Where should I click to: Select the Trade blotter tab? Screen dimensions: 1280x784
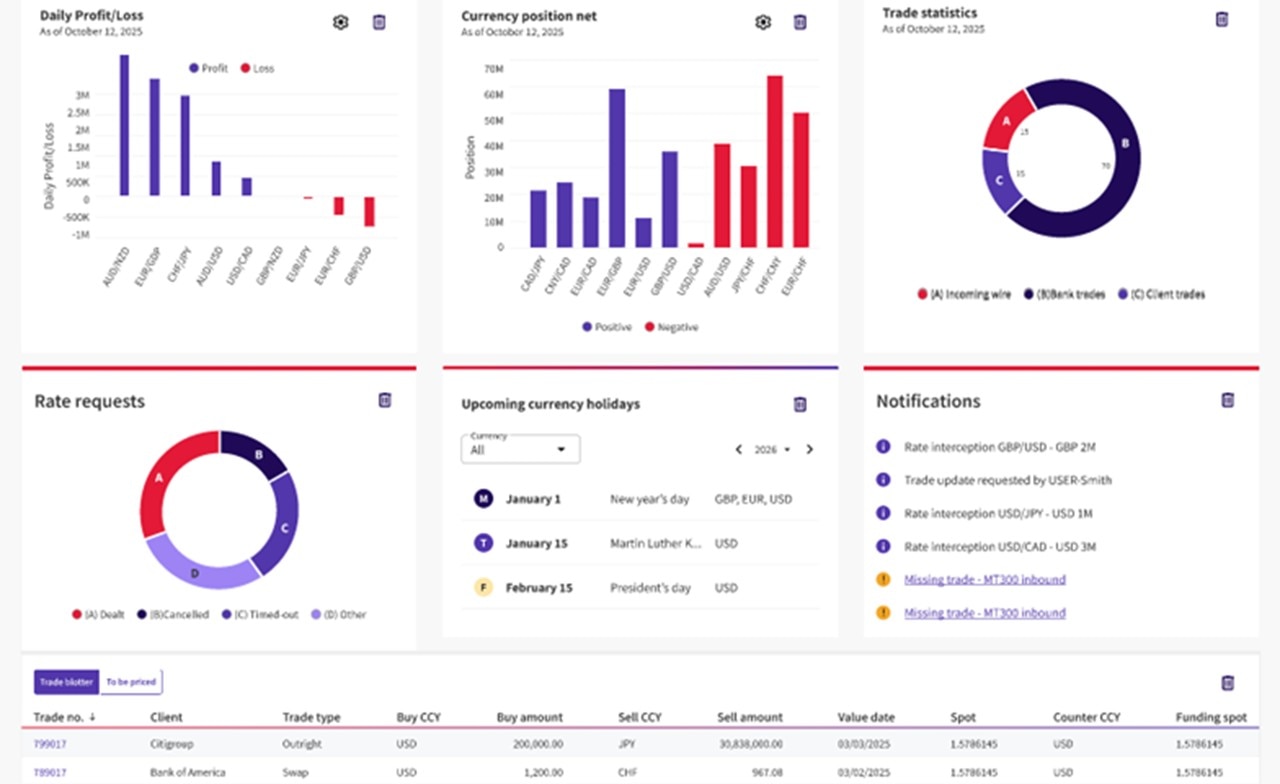pyautogui.click(x=66, y=681)
